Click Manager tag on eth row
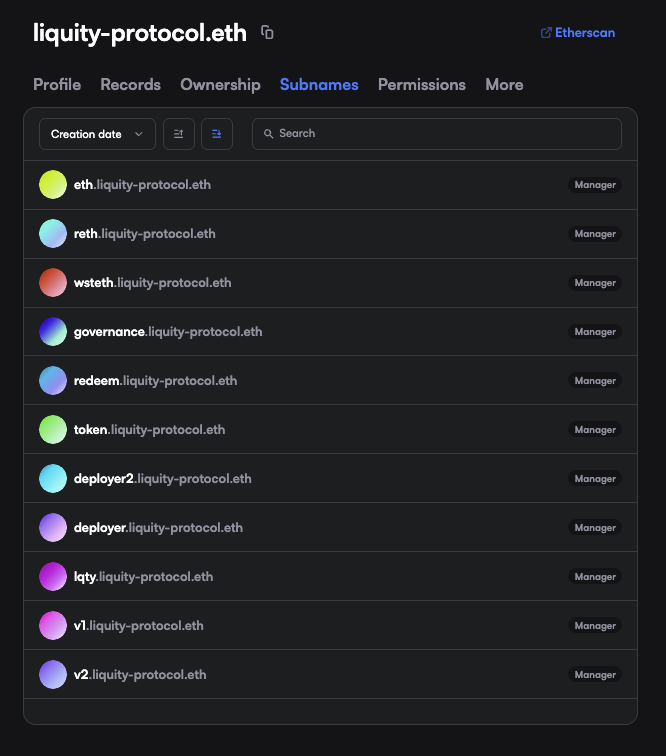Screen dimensions: 666x756 pyautogui.click(x=595, y=185)
